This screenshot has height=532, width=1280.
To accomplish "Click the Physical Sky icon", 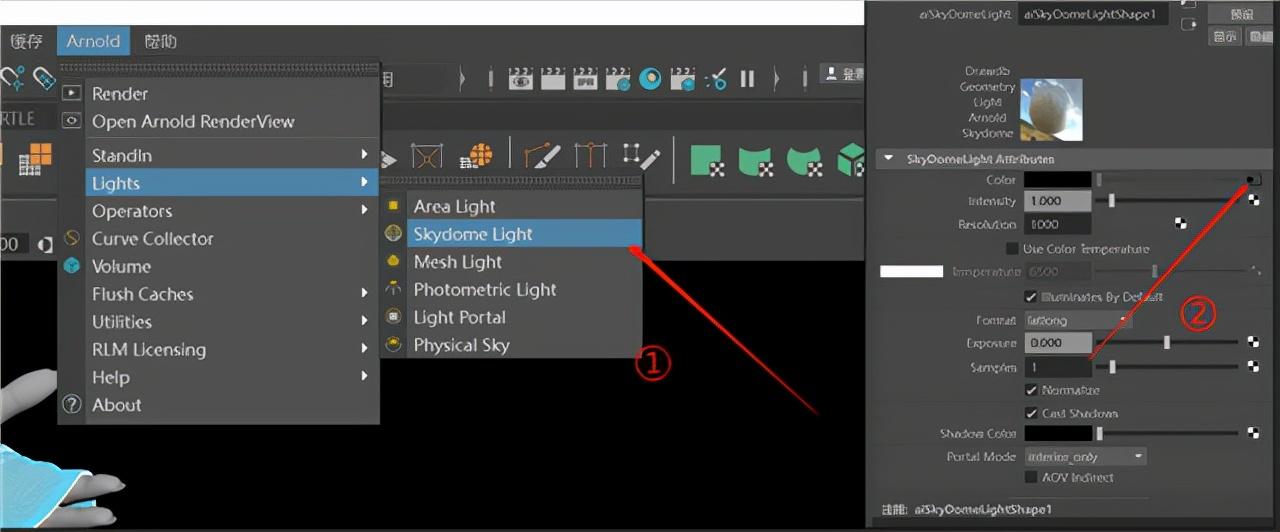I will click(393, 345).
